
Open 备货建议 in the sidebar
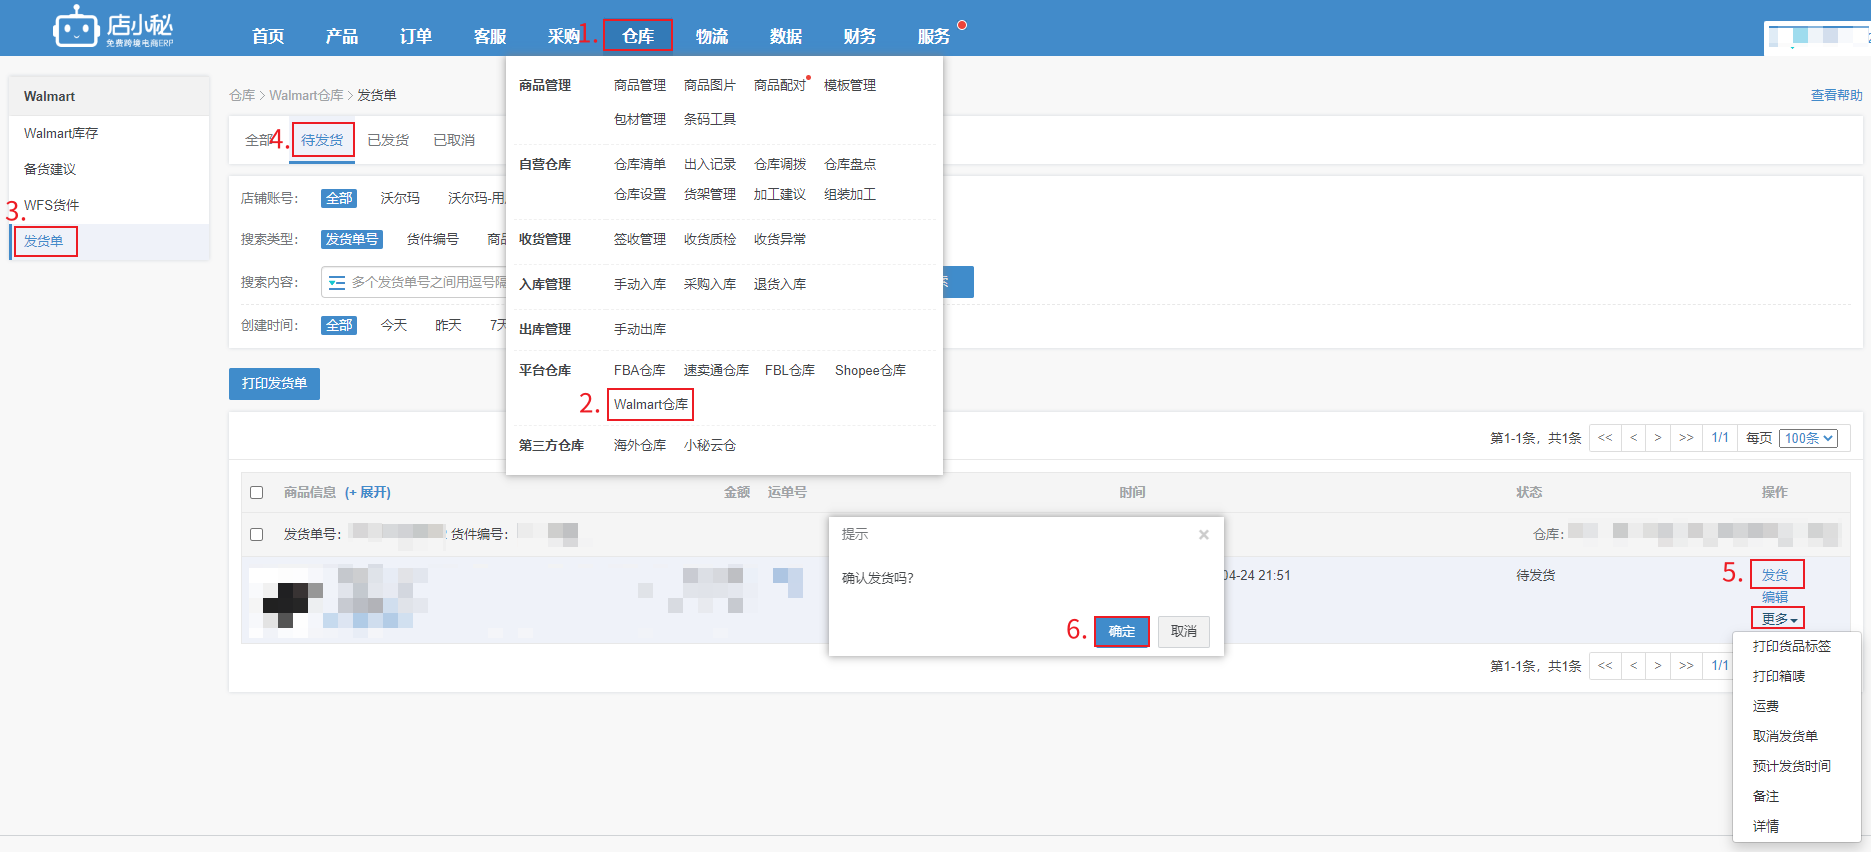point(50,170)
